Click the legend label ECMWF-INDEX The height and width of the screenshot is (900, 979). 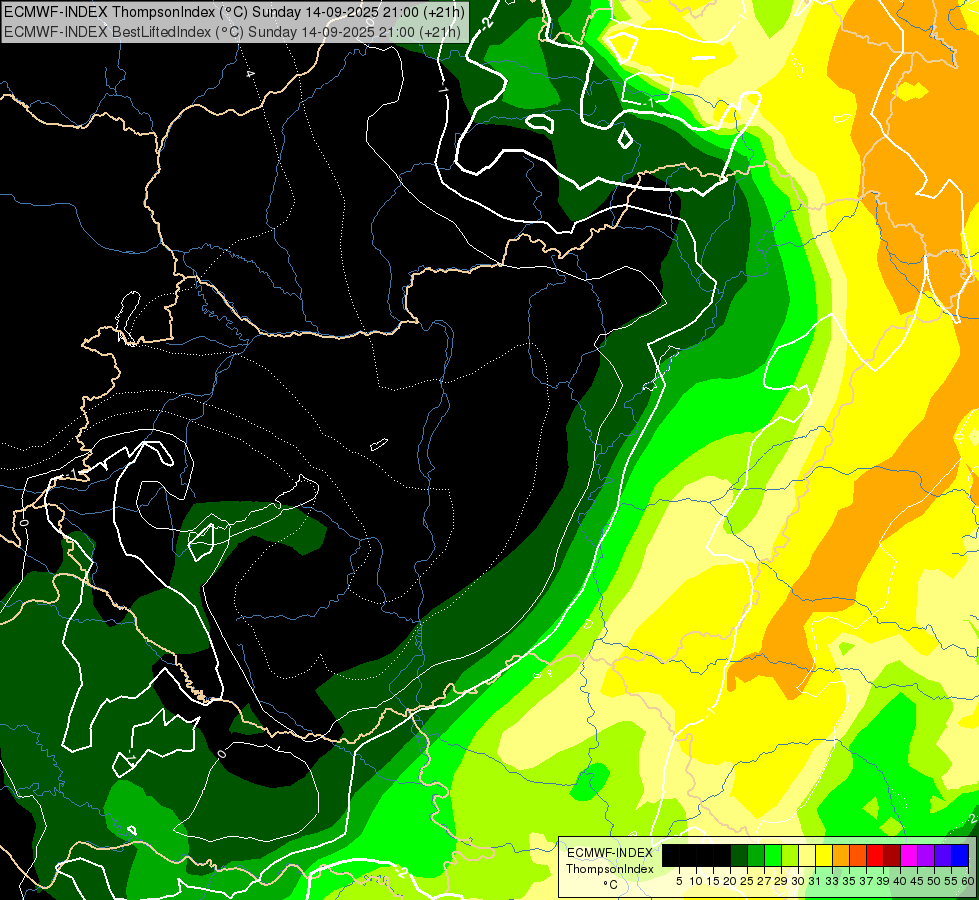click(x=610, y=853)
